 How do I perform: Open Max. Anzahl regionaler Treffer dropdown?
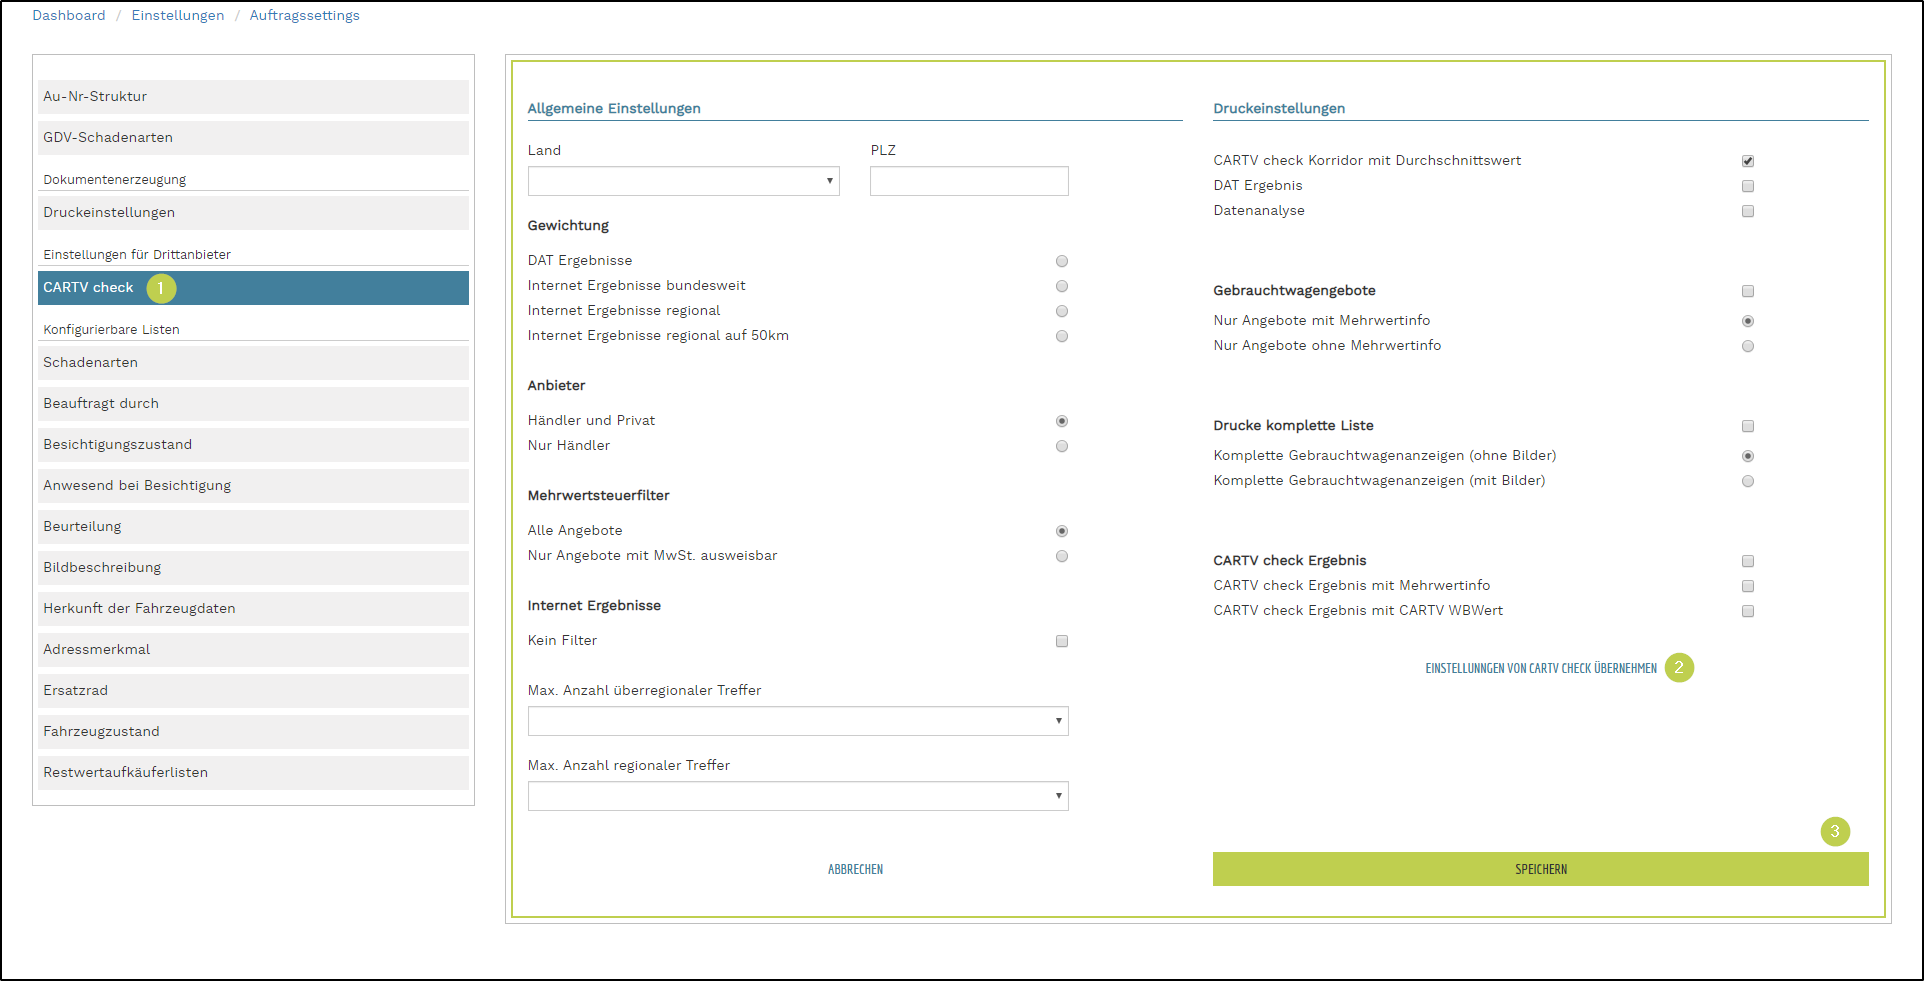(x=797, y=796)
